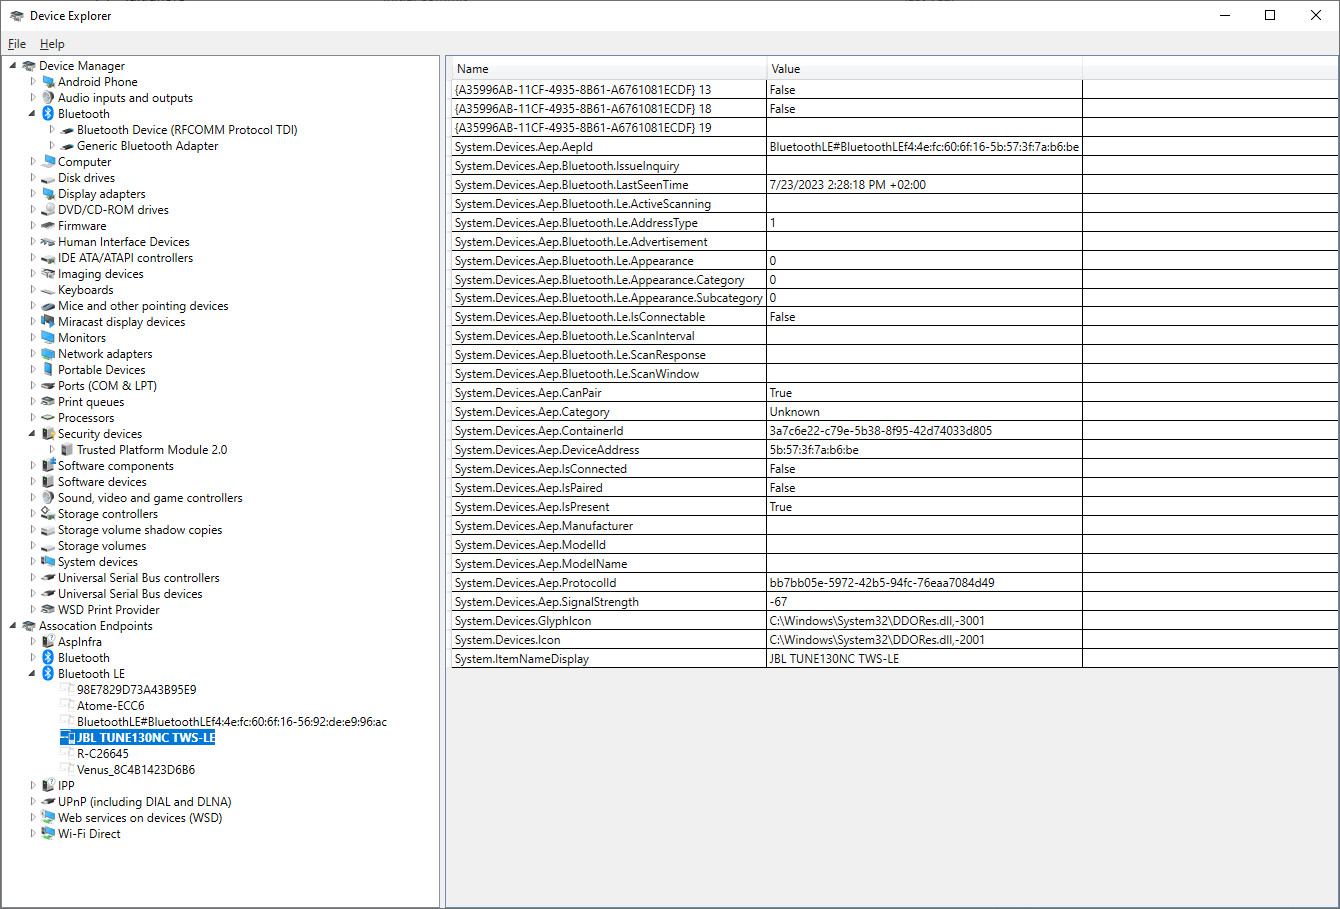Click the UPnP (including DIAL and DLNA) icon
Image resolution: width=1340 pixels, height=909 pixels.
[x=48, y=802]
